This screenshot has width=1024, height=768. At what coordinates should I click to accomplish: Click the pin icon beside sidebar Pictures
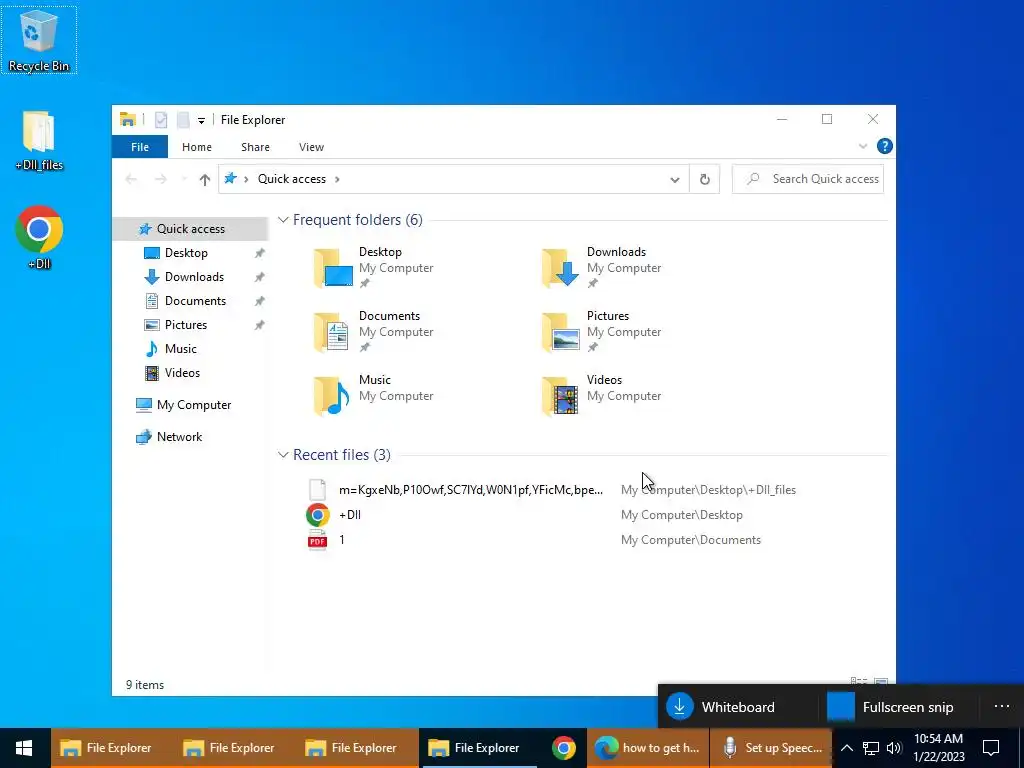(x=259, y=325)
